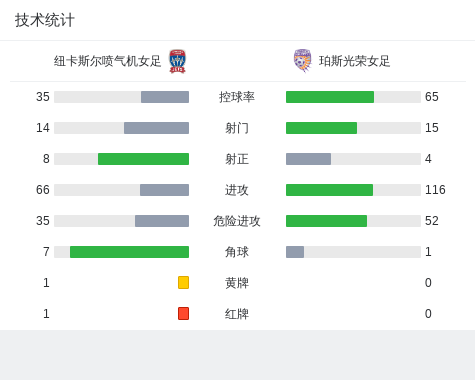The width and height of the screenshot is (475, 380).
Task: Click the green corner kicks bar showing 7
Action: [x=129, y=252]
